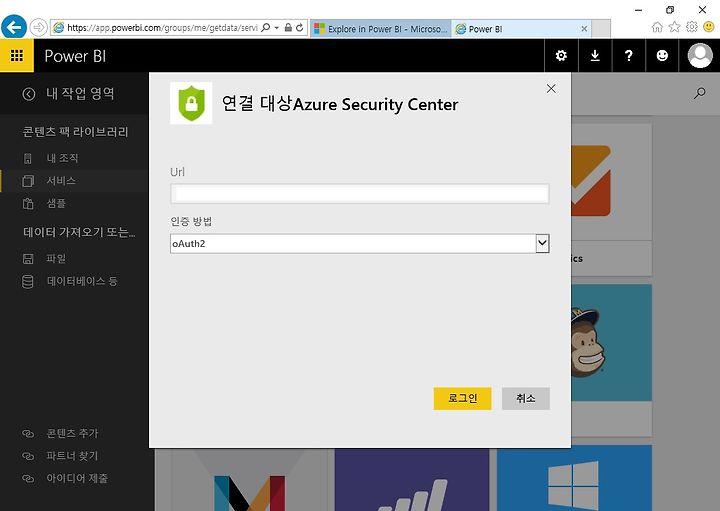The image size is (720, 511).
Task: Click the Windows logo service tile
Action: coord(574,478)
